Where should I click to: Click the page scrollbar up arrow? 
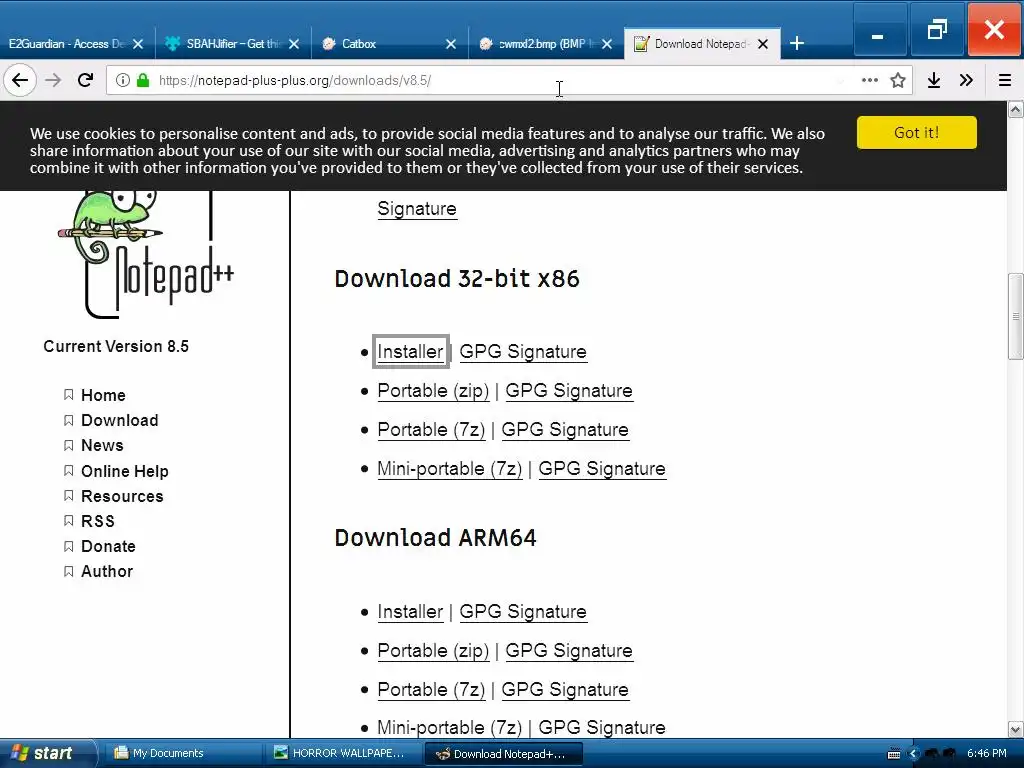[1016, 109]
